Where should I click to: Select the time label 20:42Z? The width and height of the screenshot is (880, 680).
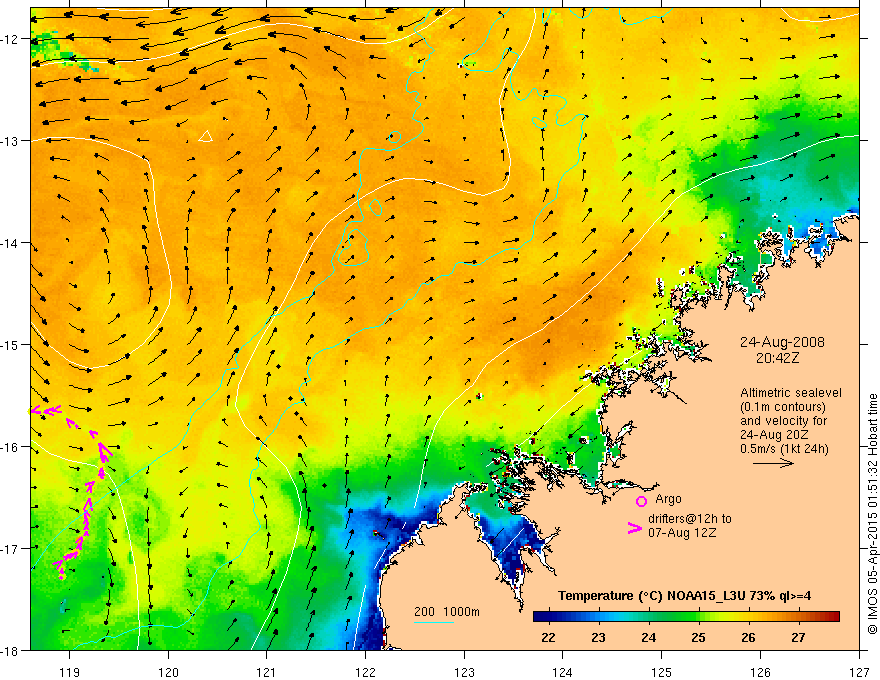[777, 358]
